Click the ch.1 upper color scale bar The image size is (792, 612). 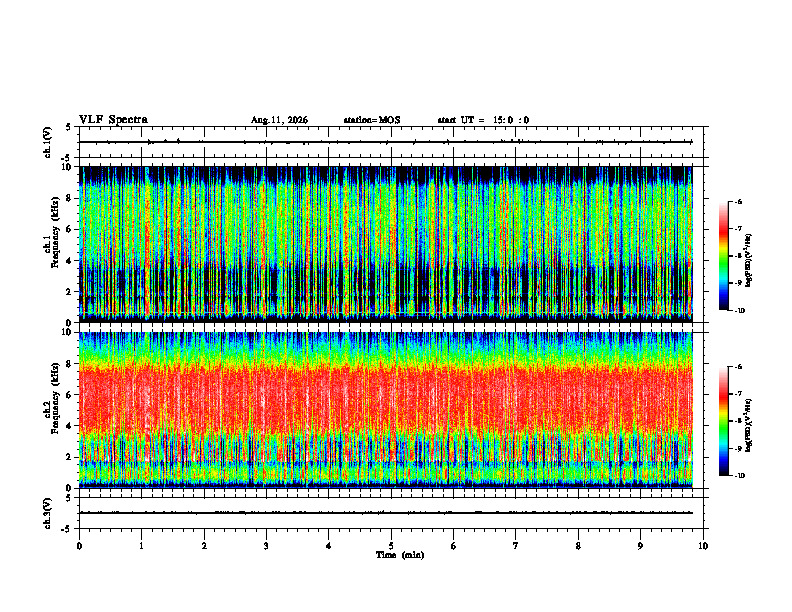723,256
